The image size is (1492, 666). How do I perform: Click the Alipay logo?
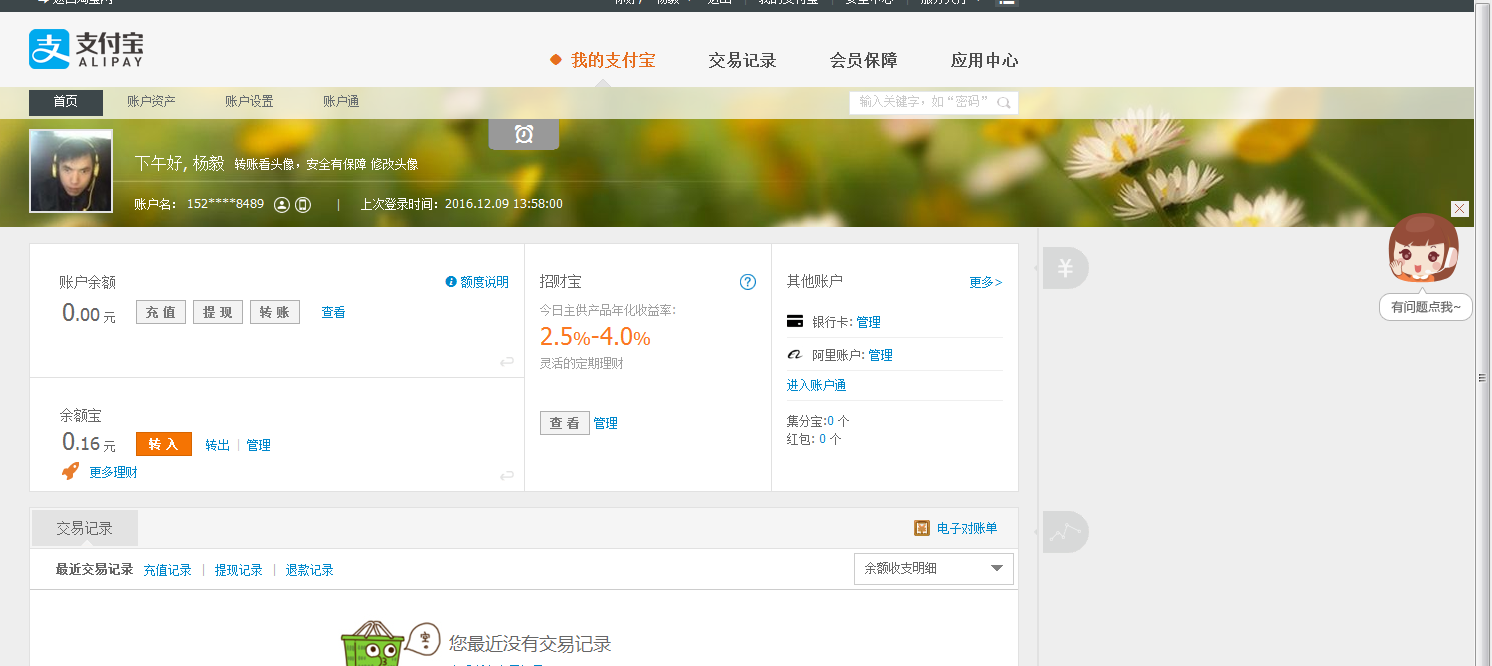(x=86, y=49)
